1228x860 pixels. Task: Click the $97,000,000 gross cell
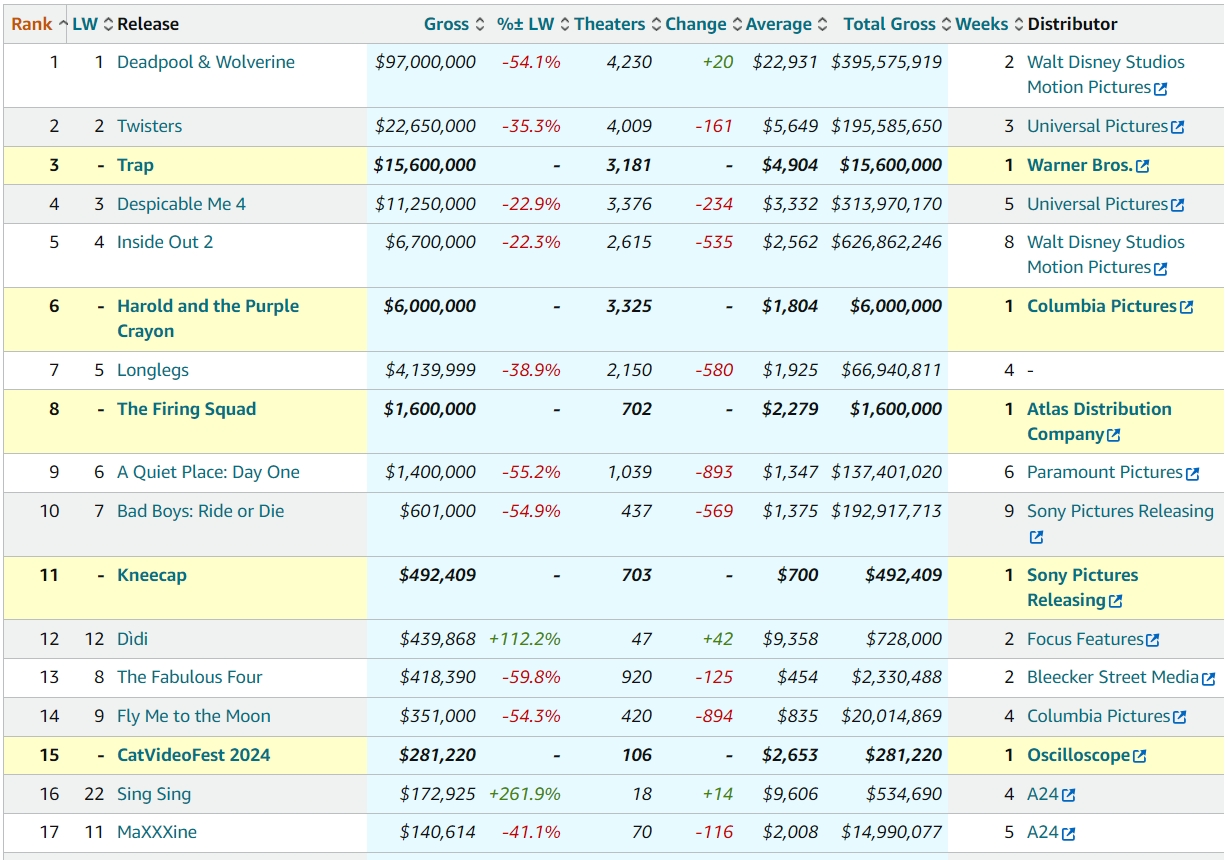coord(425,62)
